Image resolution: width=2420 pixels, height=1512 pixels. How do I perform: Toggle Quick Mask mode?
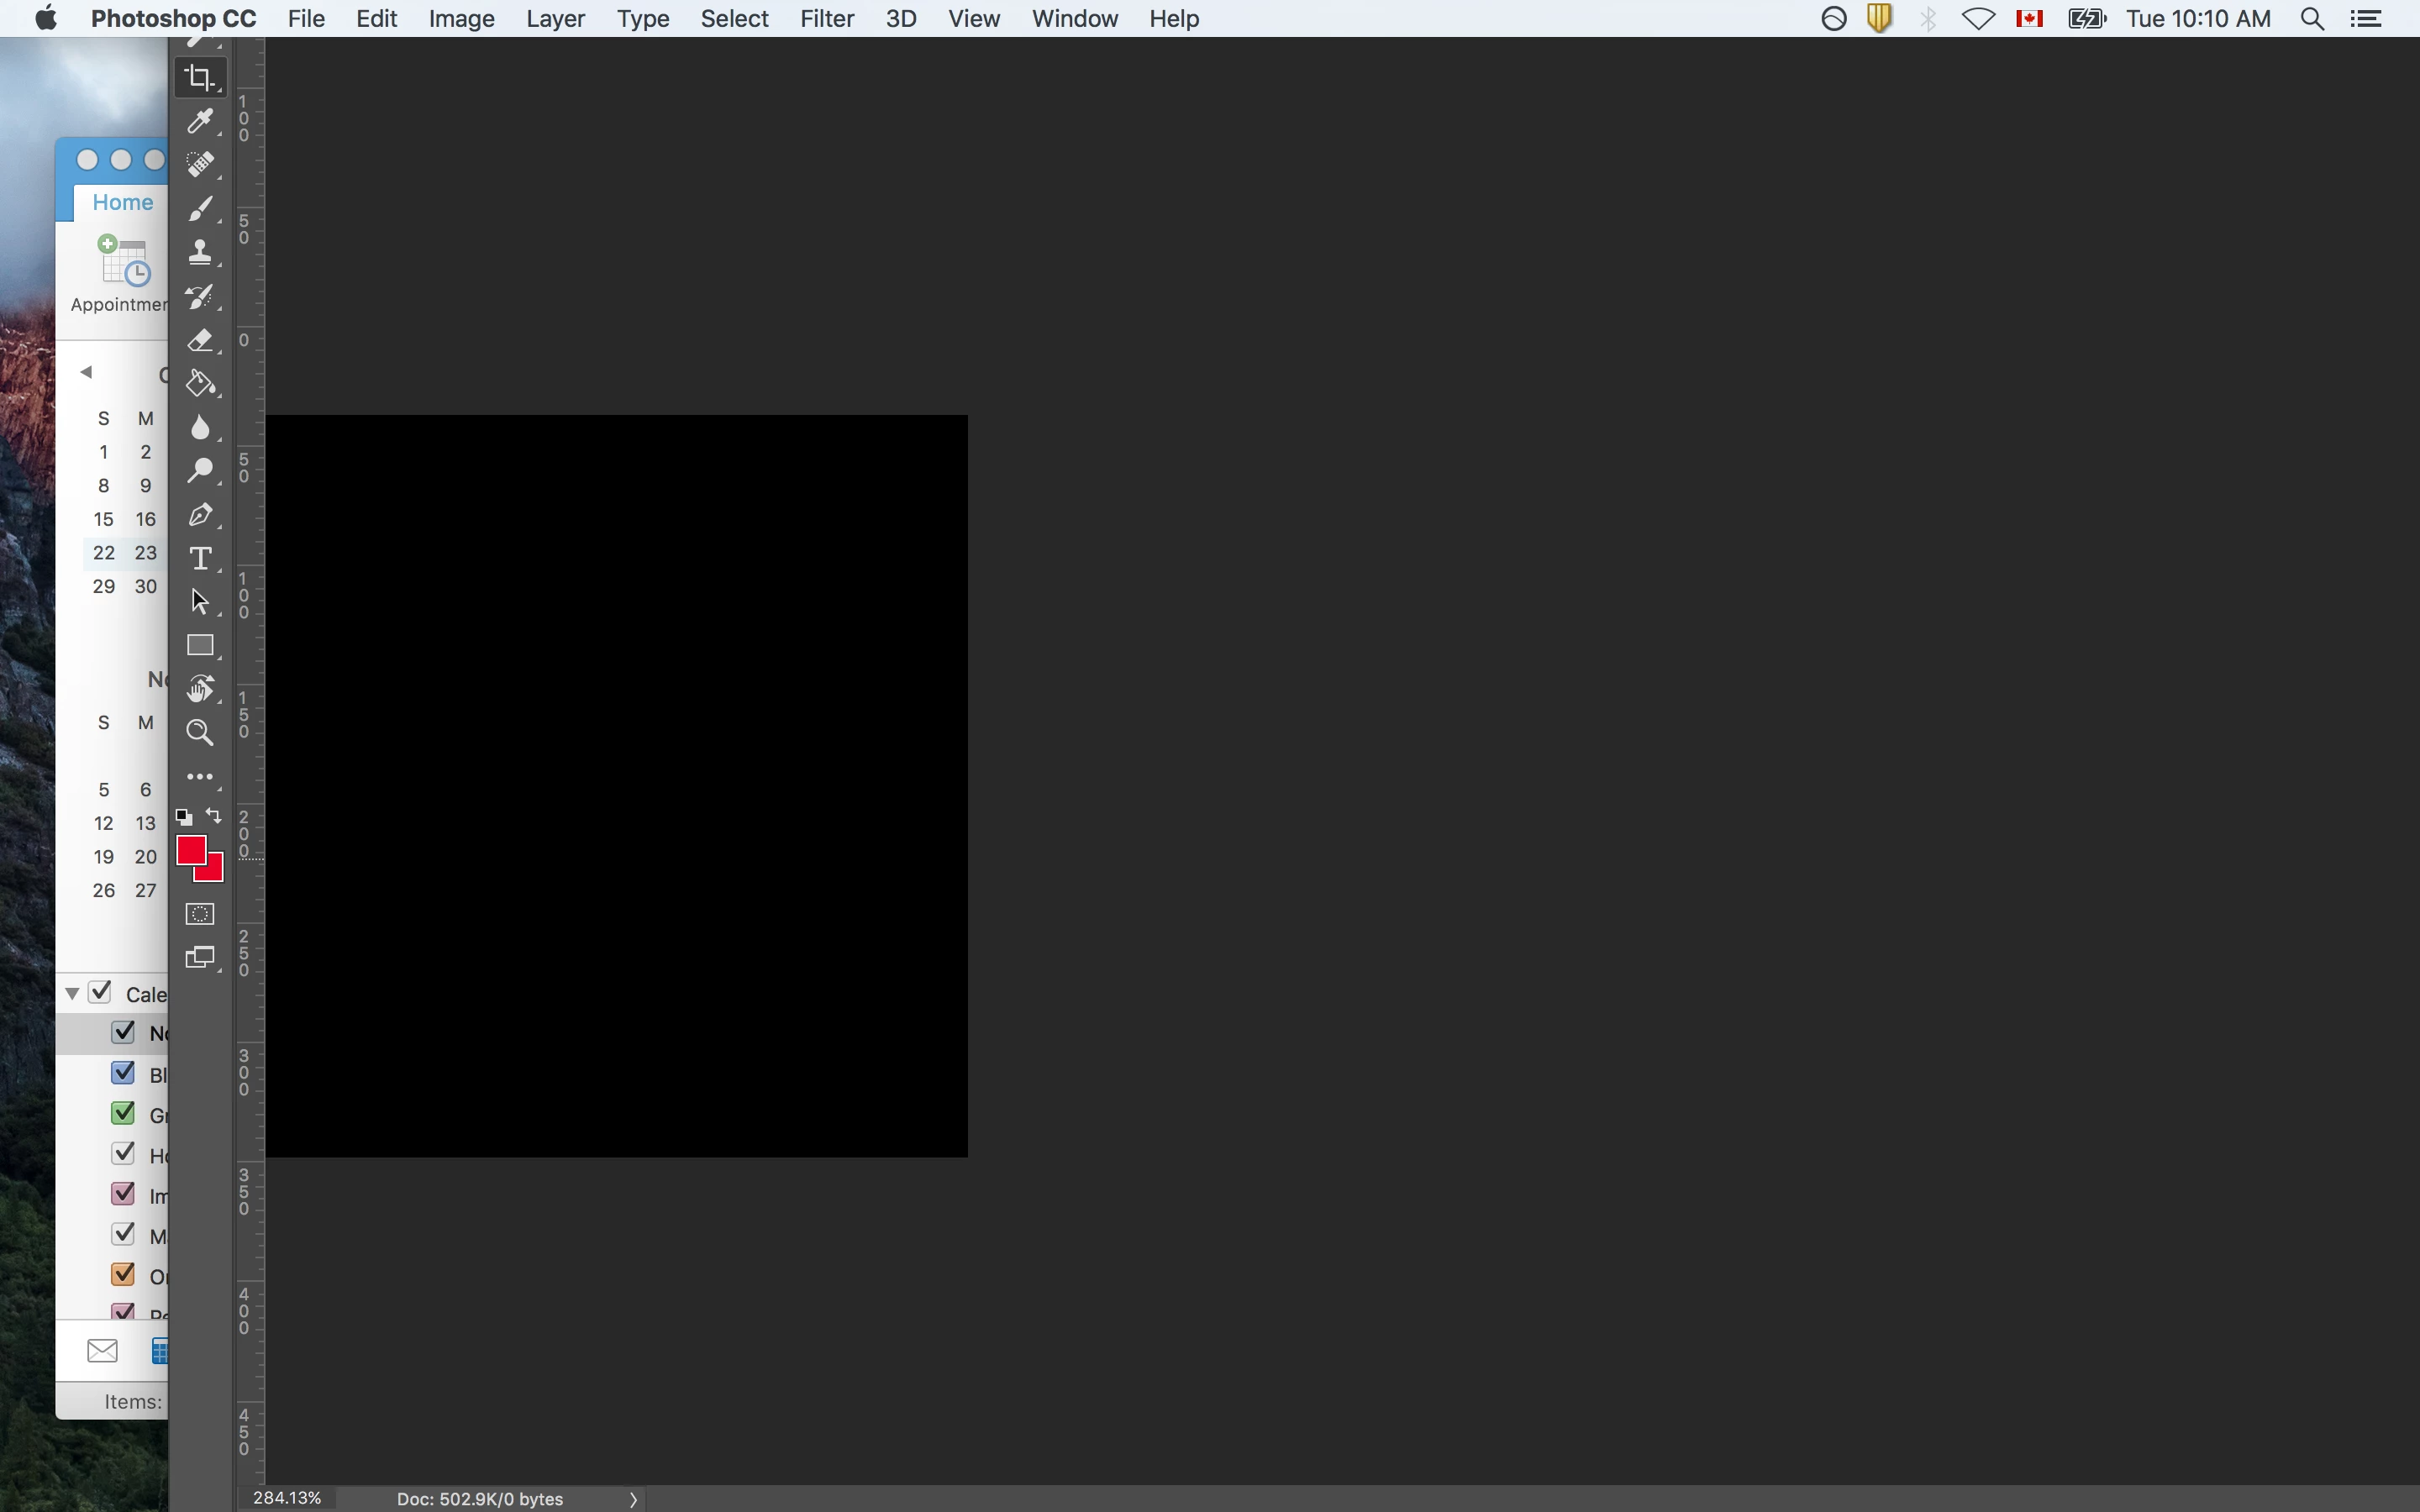[200, 914]
